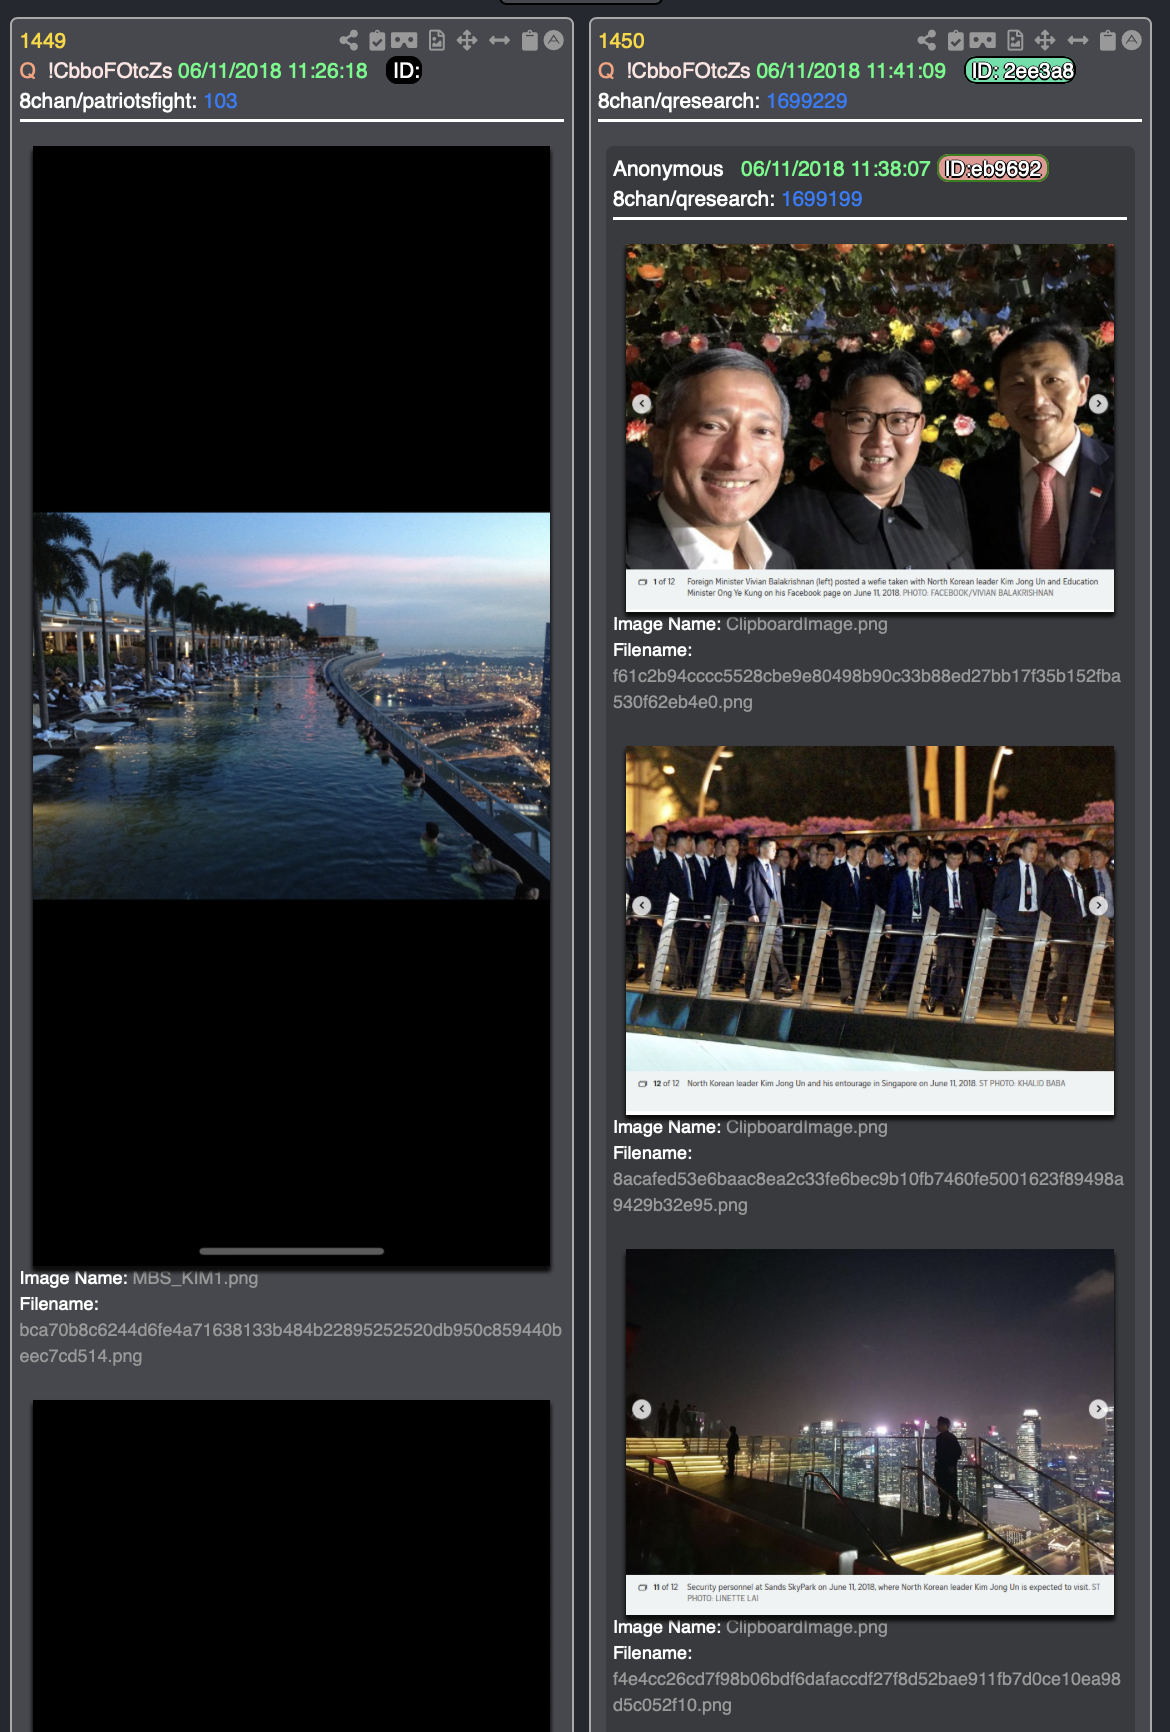Click the filename starting with 8acafed53e6b
The image size is (1170, 1732).
(868, 1192)
